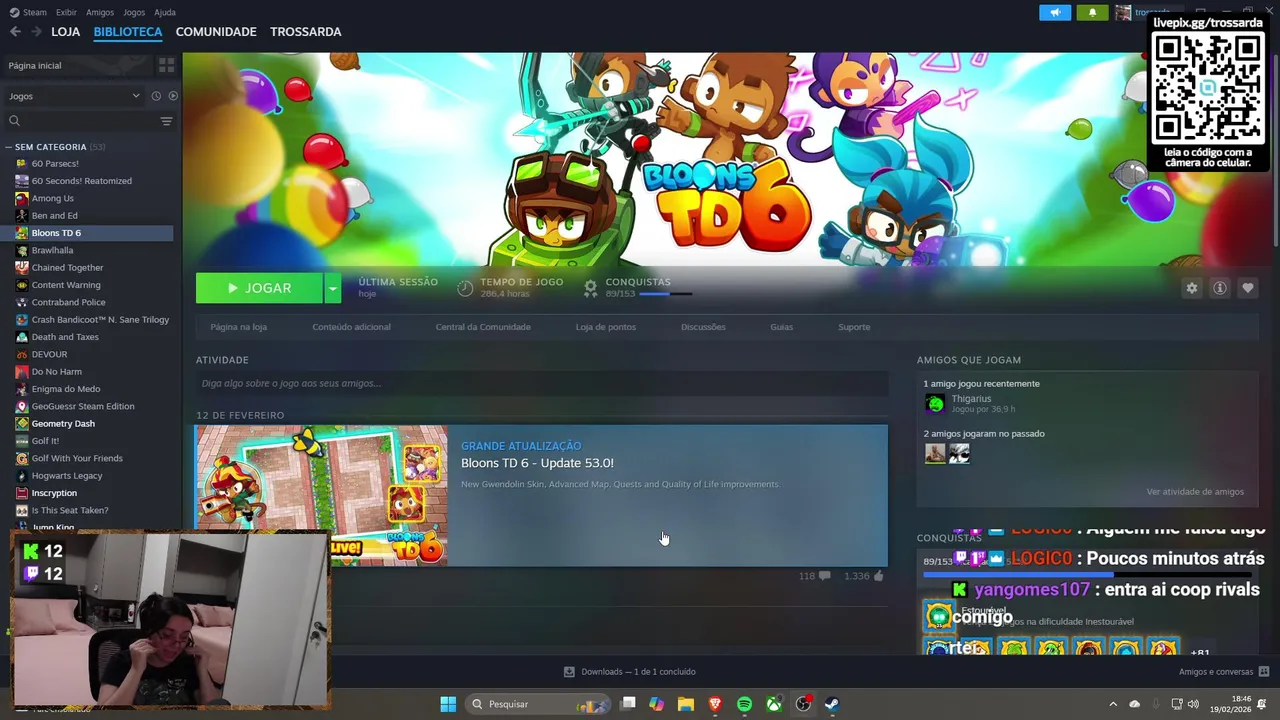Open the Ajuda menu
The width and height of the screenshot is (1280, 720).
click(165, 12)
